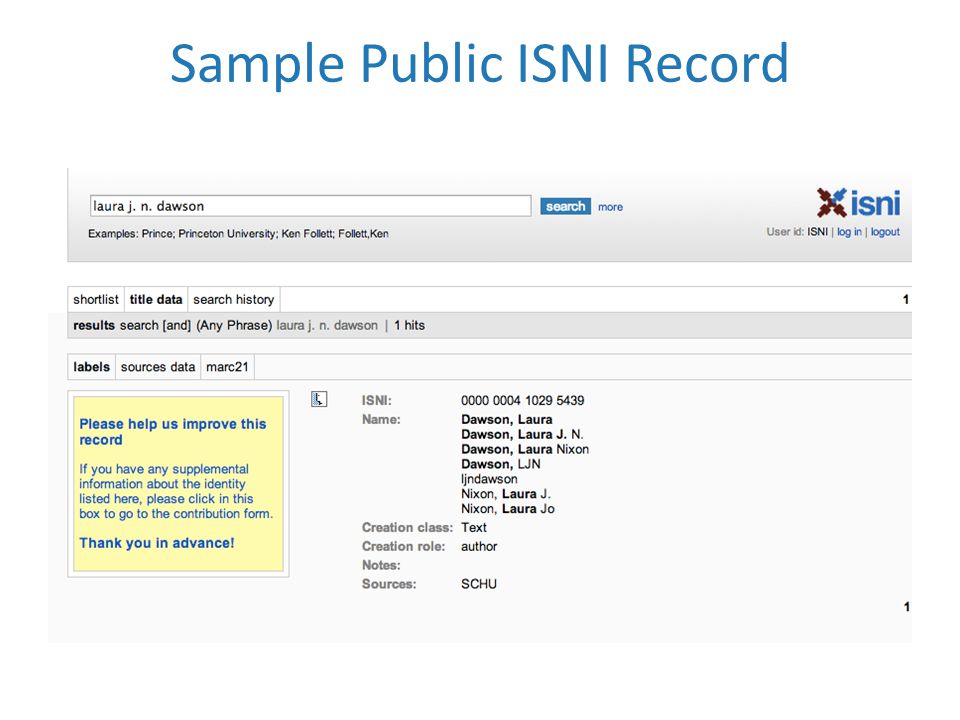Click the blue search button
The image size is (960, 720).
(565, 206)
